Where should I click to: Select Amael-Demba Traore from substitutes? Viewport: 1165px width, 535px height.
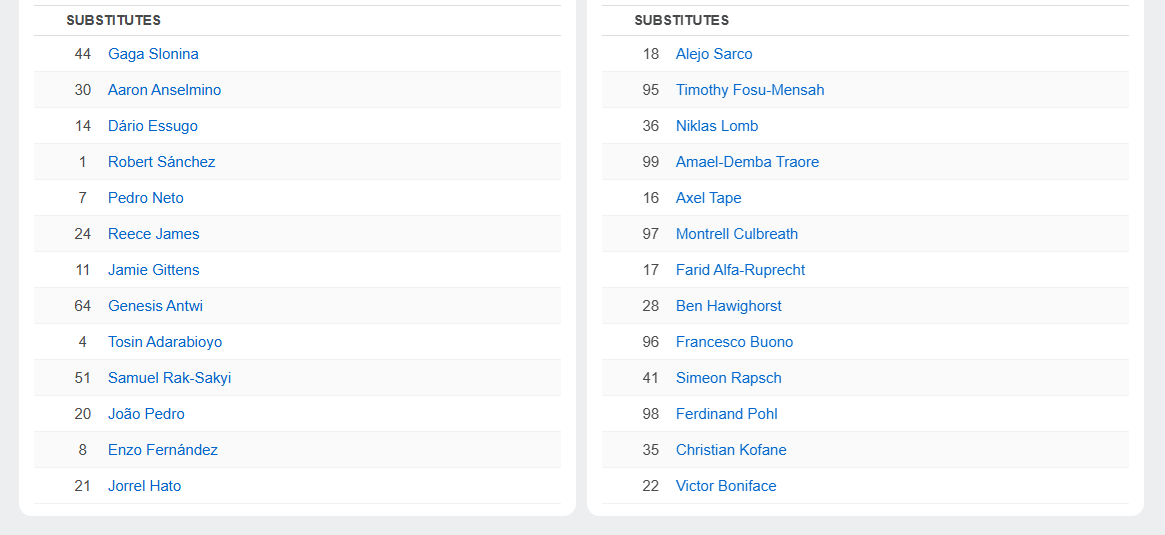point(747,162)
